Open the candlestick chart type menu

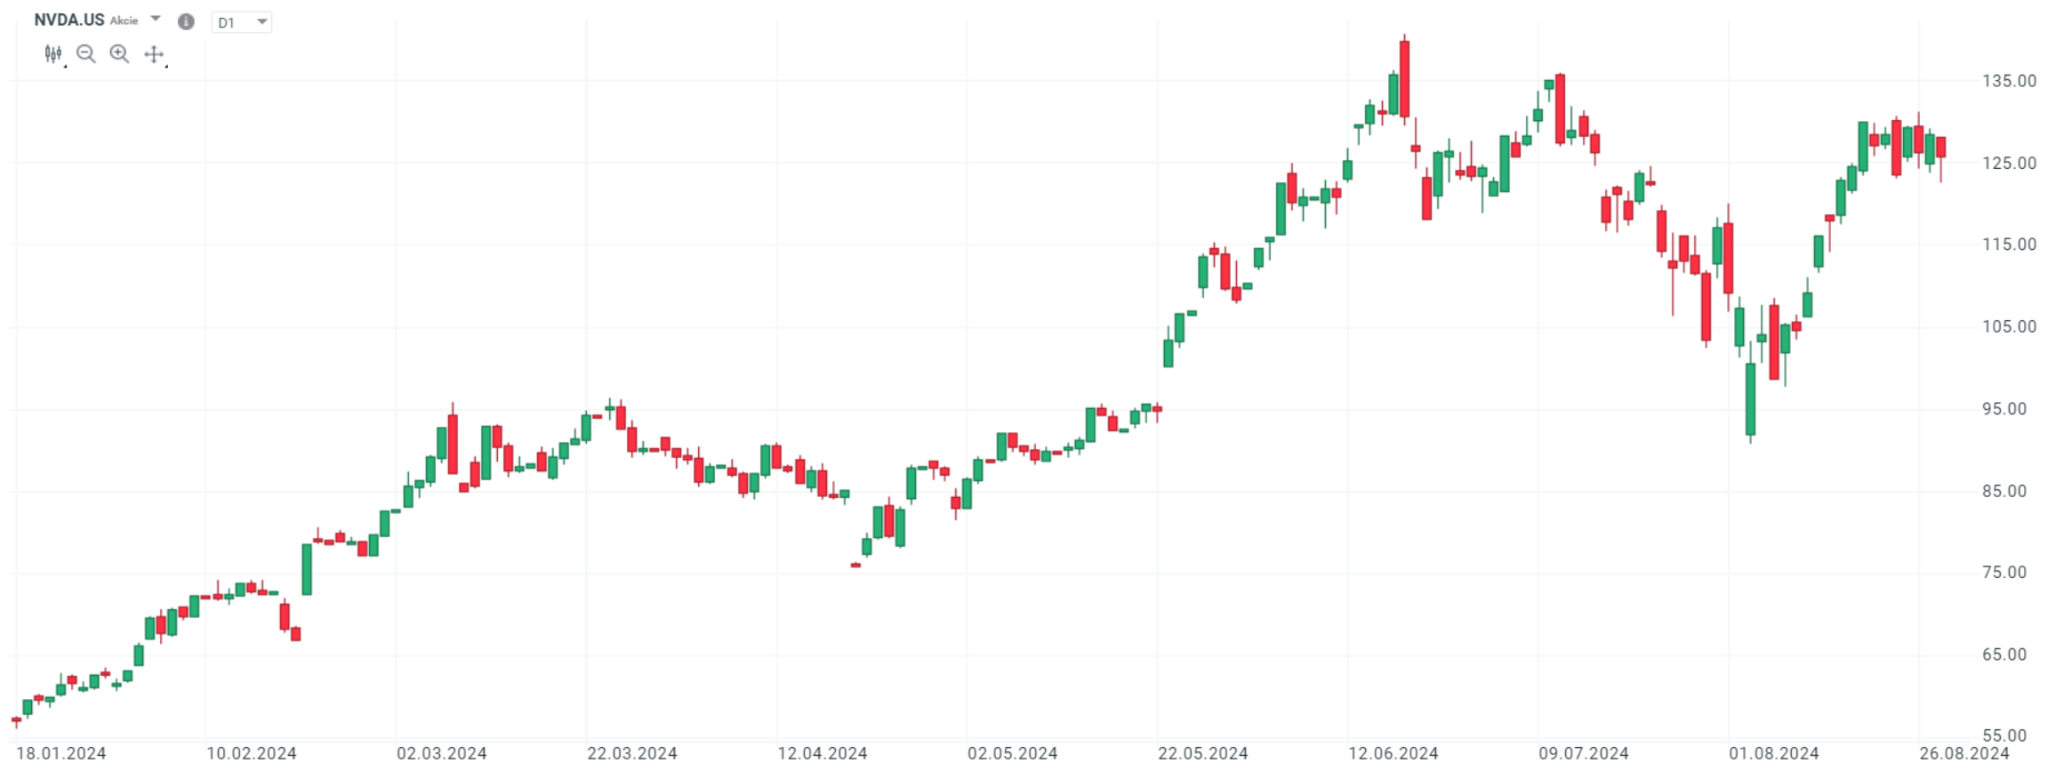[53, 54]
